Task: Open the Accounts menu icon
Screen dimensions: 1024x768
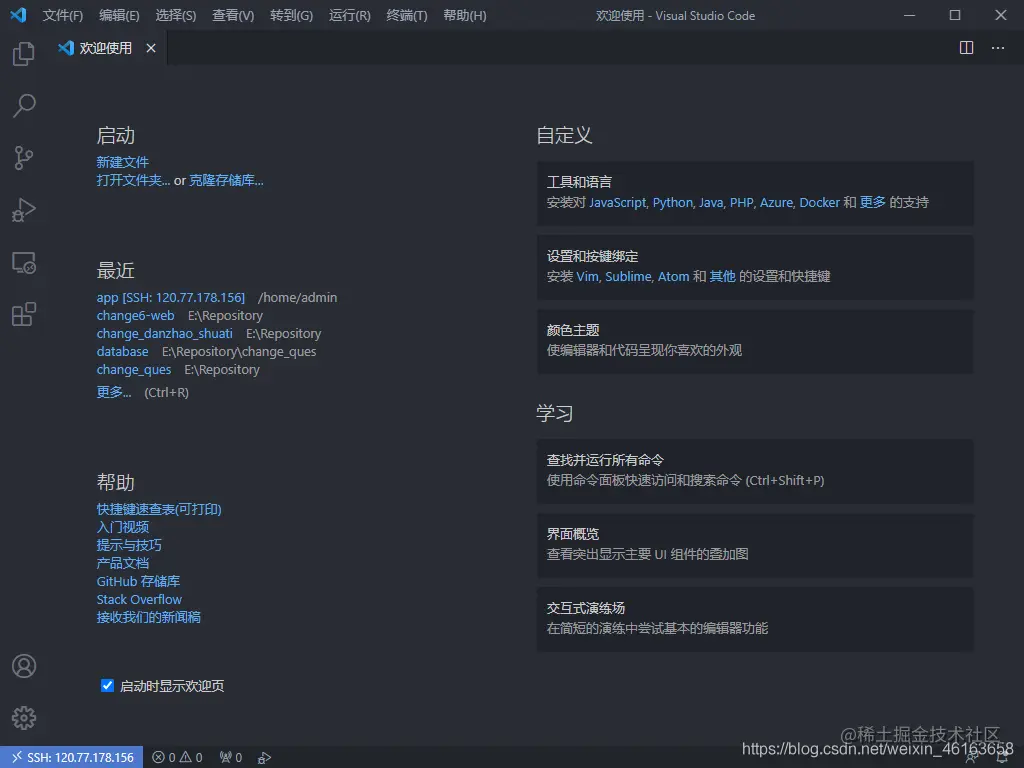Action: 24,666
